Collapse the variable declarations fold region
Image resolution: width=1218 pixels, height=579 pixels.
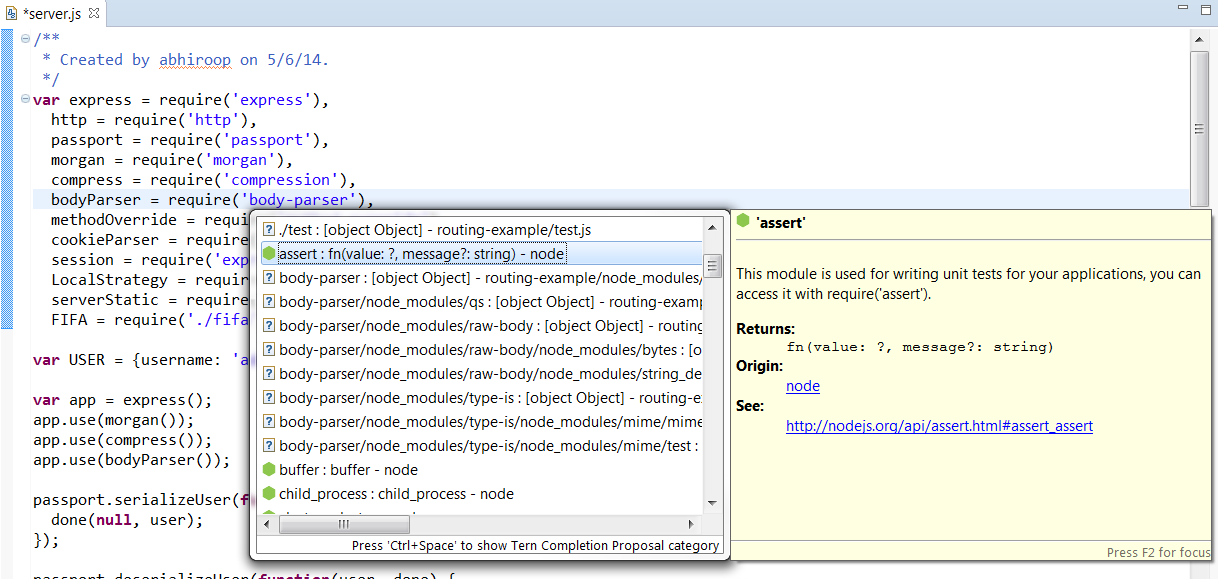coord(23,99)
